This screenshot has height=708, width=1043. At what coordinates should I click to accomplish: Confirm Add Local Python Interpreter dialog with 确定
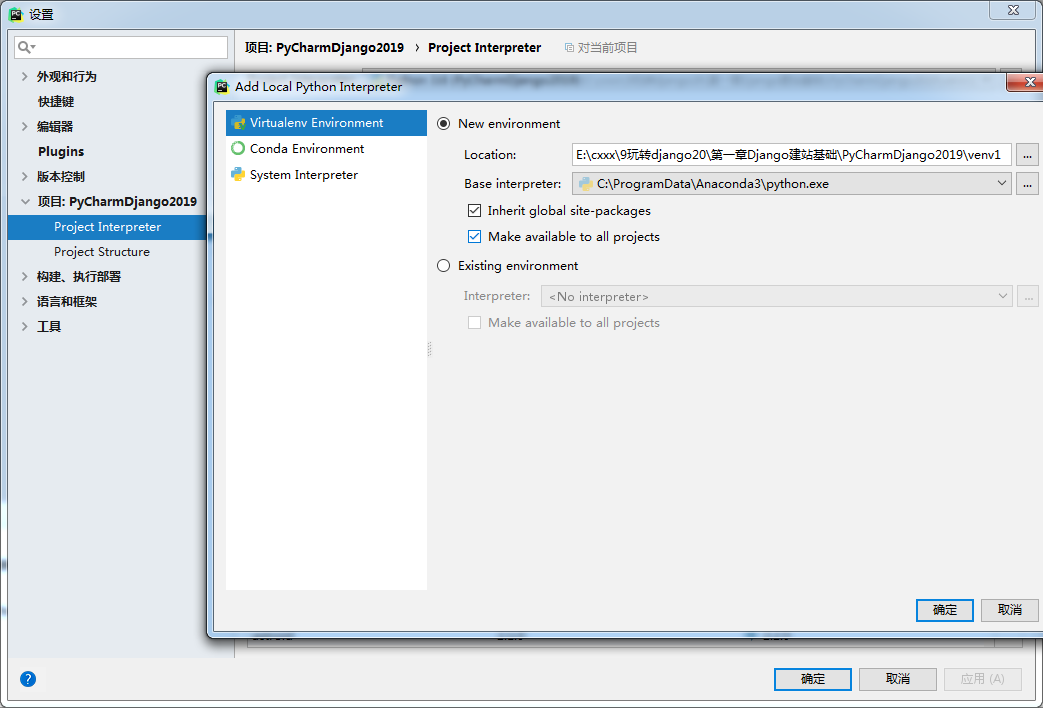945,610
